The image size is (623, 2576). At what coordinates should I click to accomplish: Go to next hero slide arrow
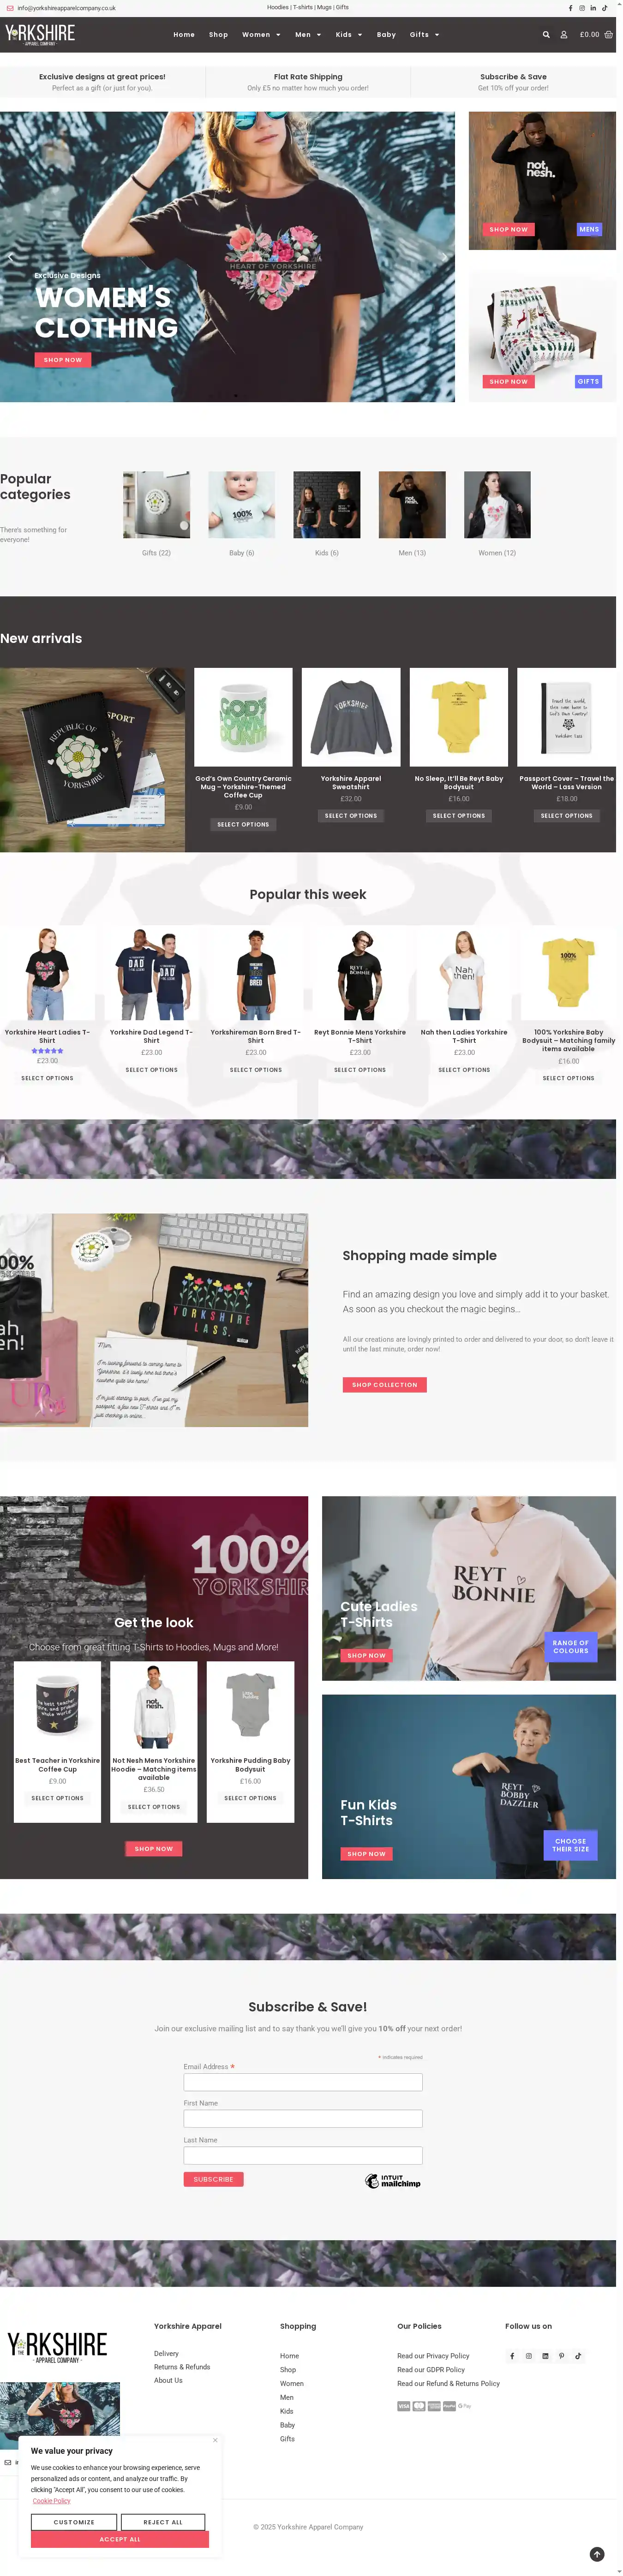click(x=444, y=257)
